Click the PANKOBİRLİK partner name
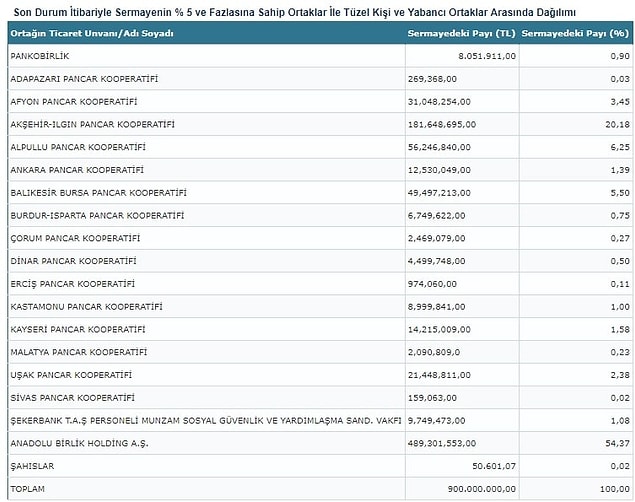This screenshot has width=635, height=502. [x=40, y=56]
